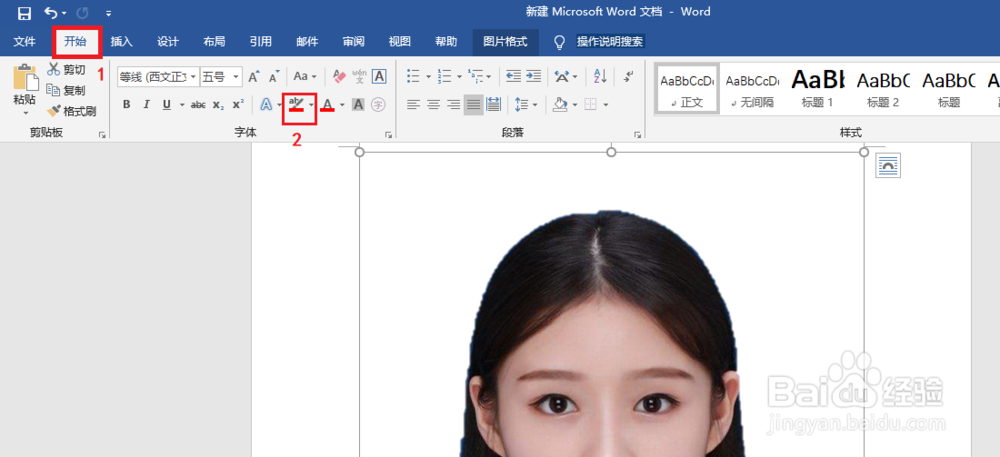Expand the 粘贴 options dropdown arrow
Viewport: 1000px width, 457px height.
25,113
